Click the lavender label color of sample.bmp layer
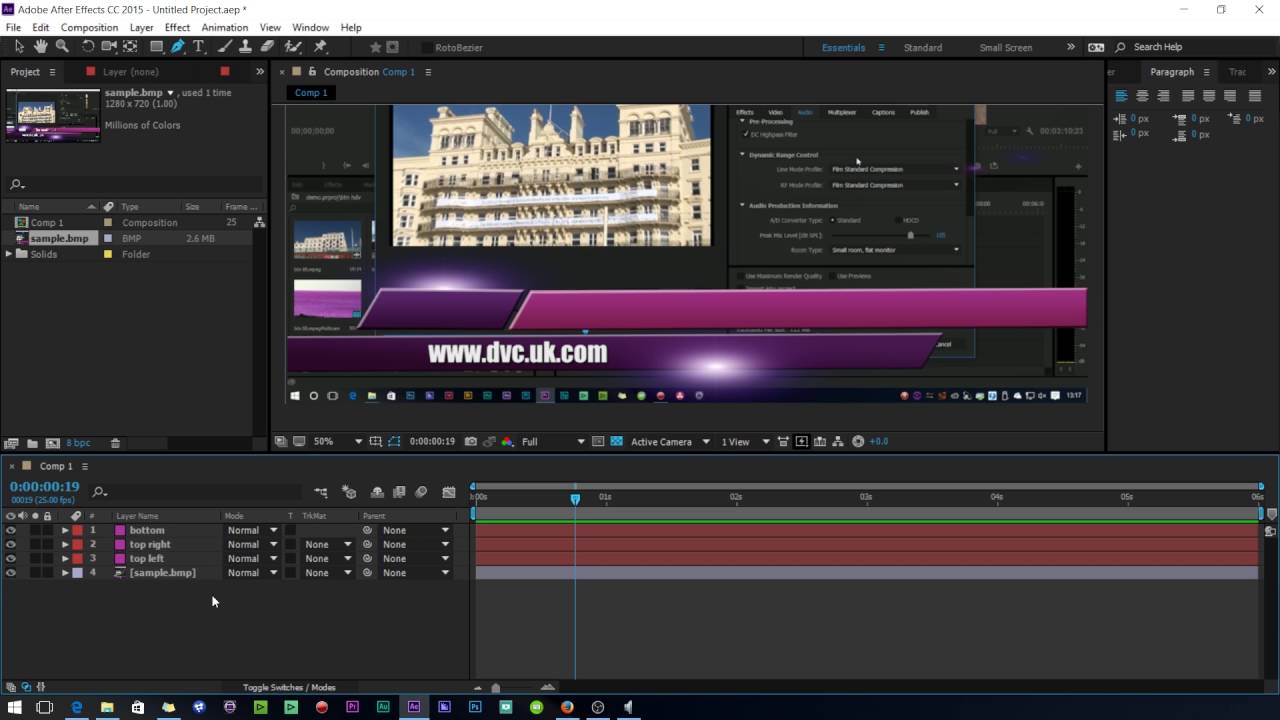 77,573
